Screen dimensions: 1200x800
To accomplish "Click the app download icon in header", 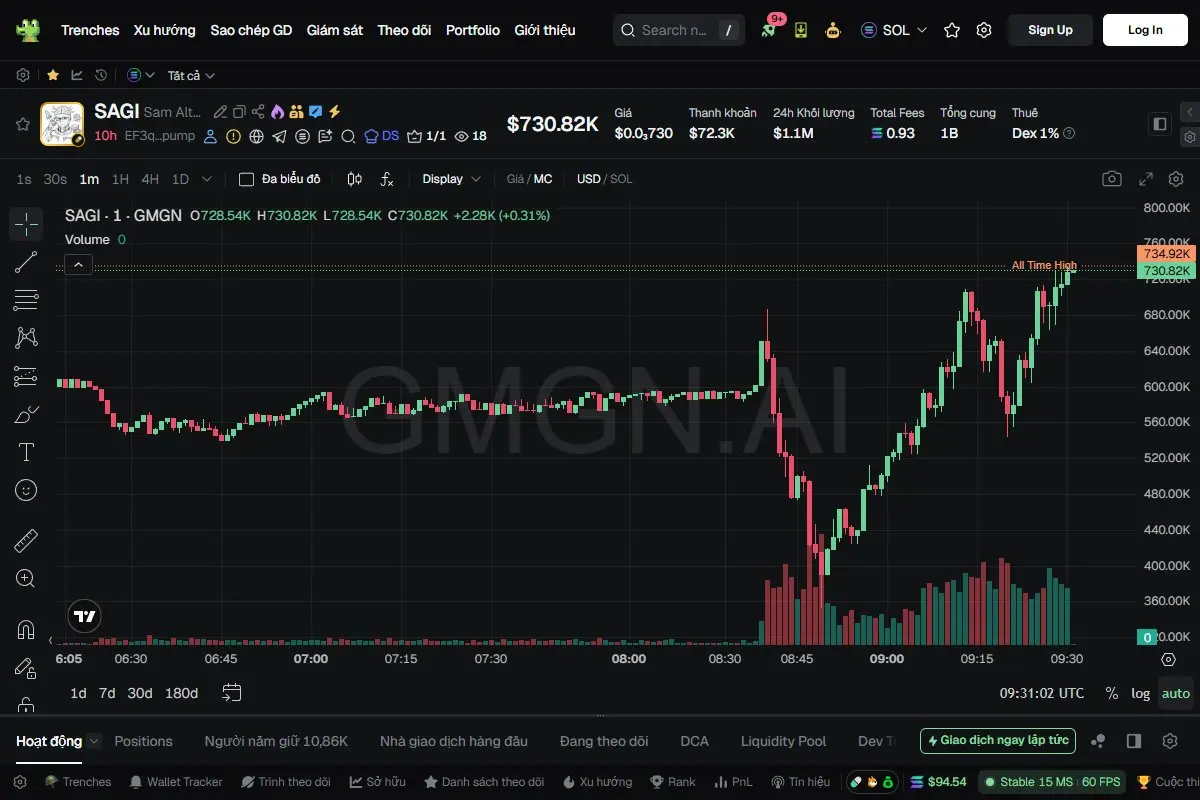I will (x=801, y=30).
